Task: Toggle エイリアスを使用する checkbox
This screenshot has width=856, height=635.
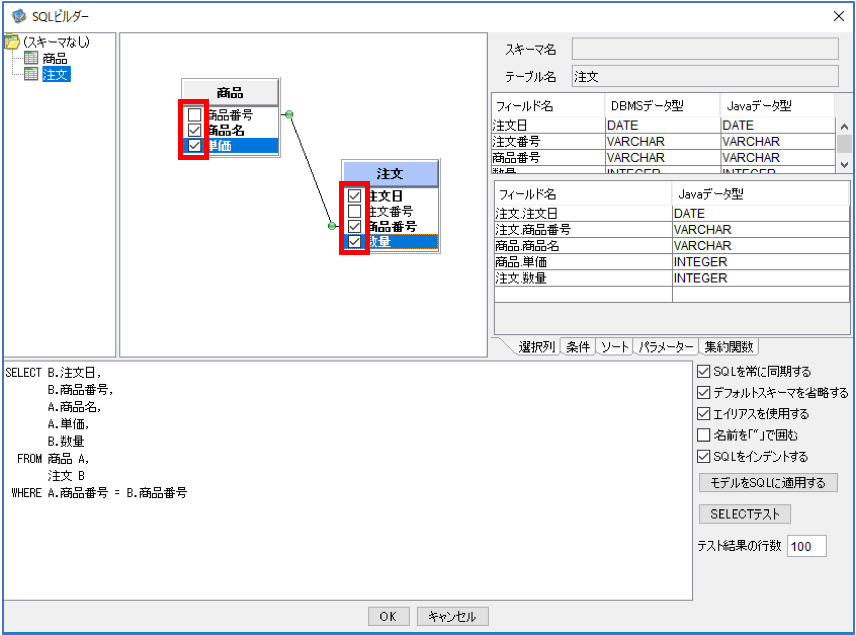Action: (704, 414)
